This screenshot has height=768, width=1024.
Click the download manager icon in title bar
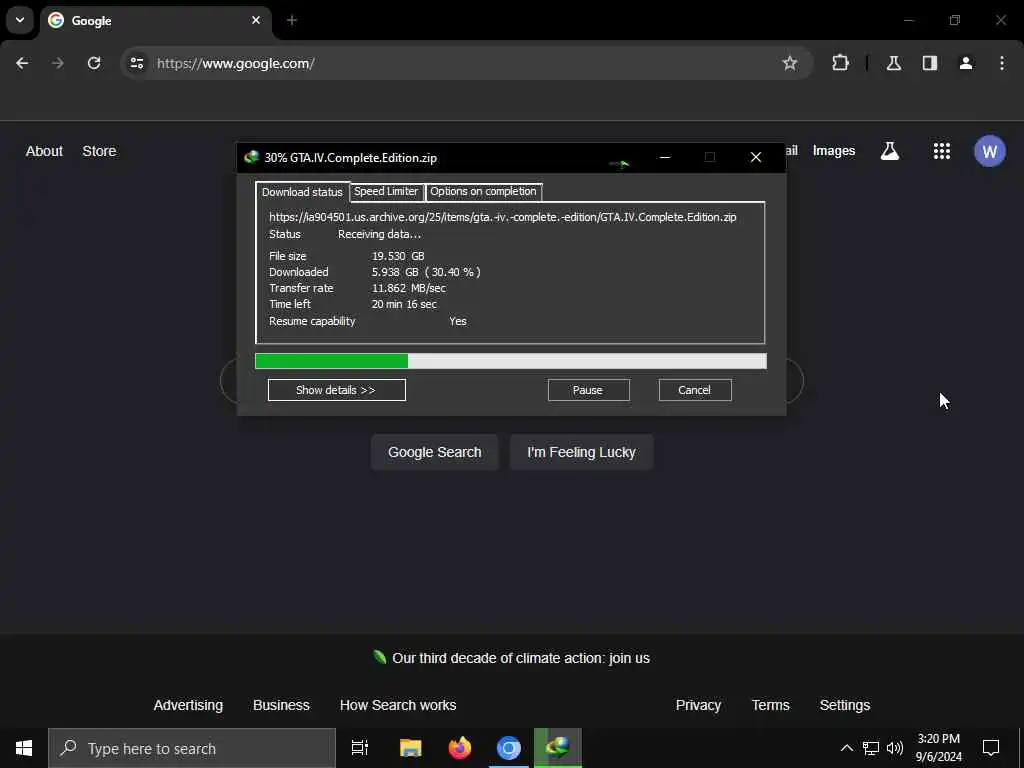tap(251, 157)
